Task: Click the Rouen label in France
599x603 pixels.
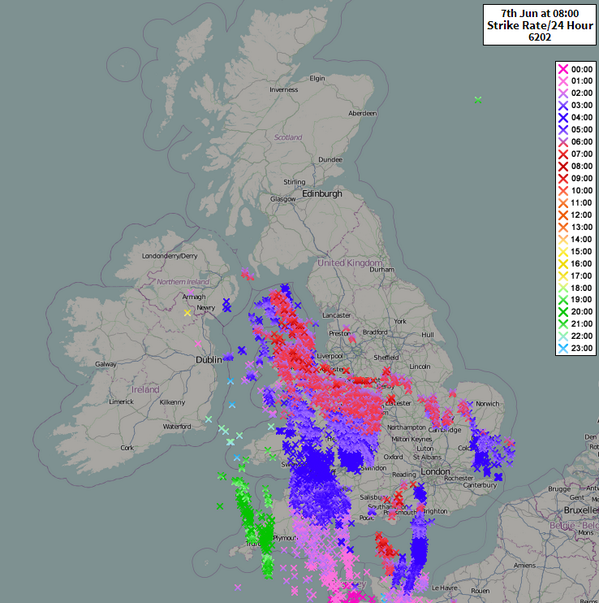Action: pos(480,591)
